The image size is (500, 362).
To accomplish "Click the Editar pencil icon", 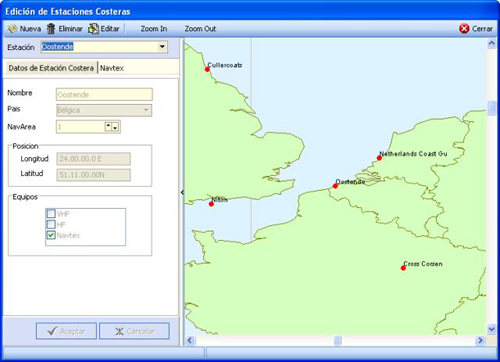I will pos(93,29).
